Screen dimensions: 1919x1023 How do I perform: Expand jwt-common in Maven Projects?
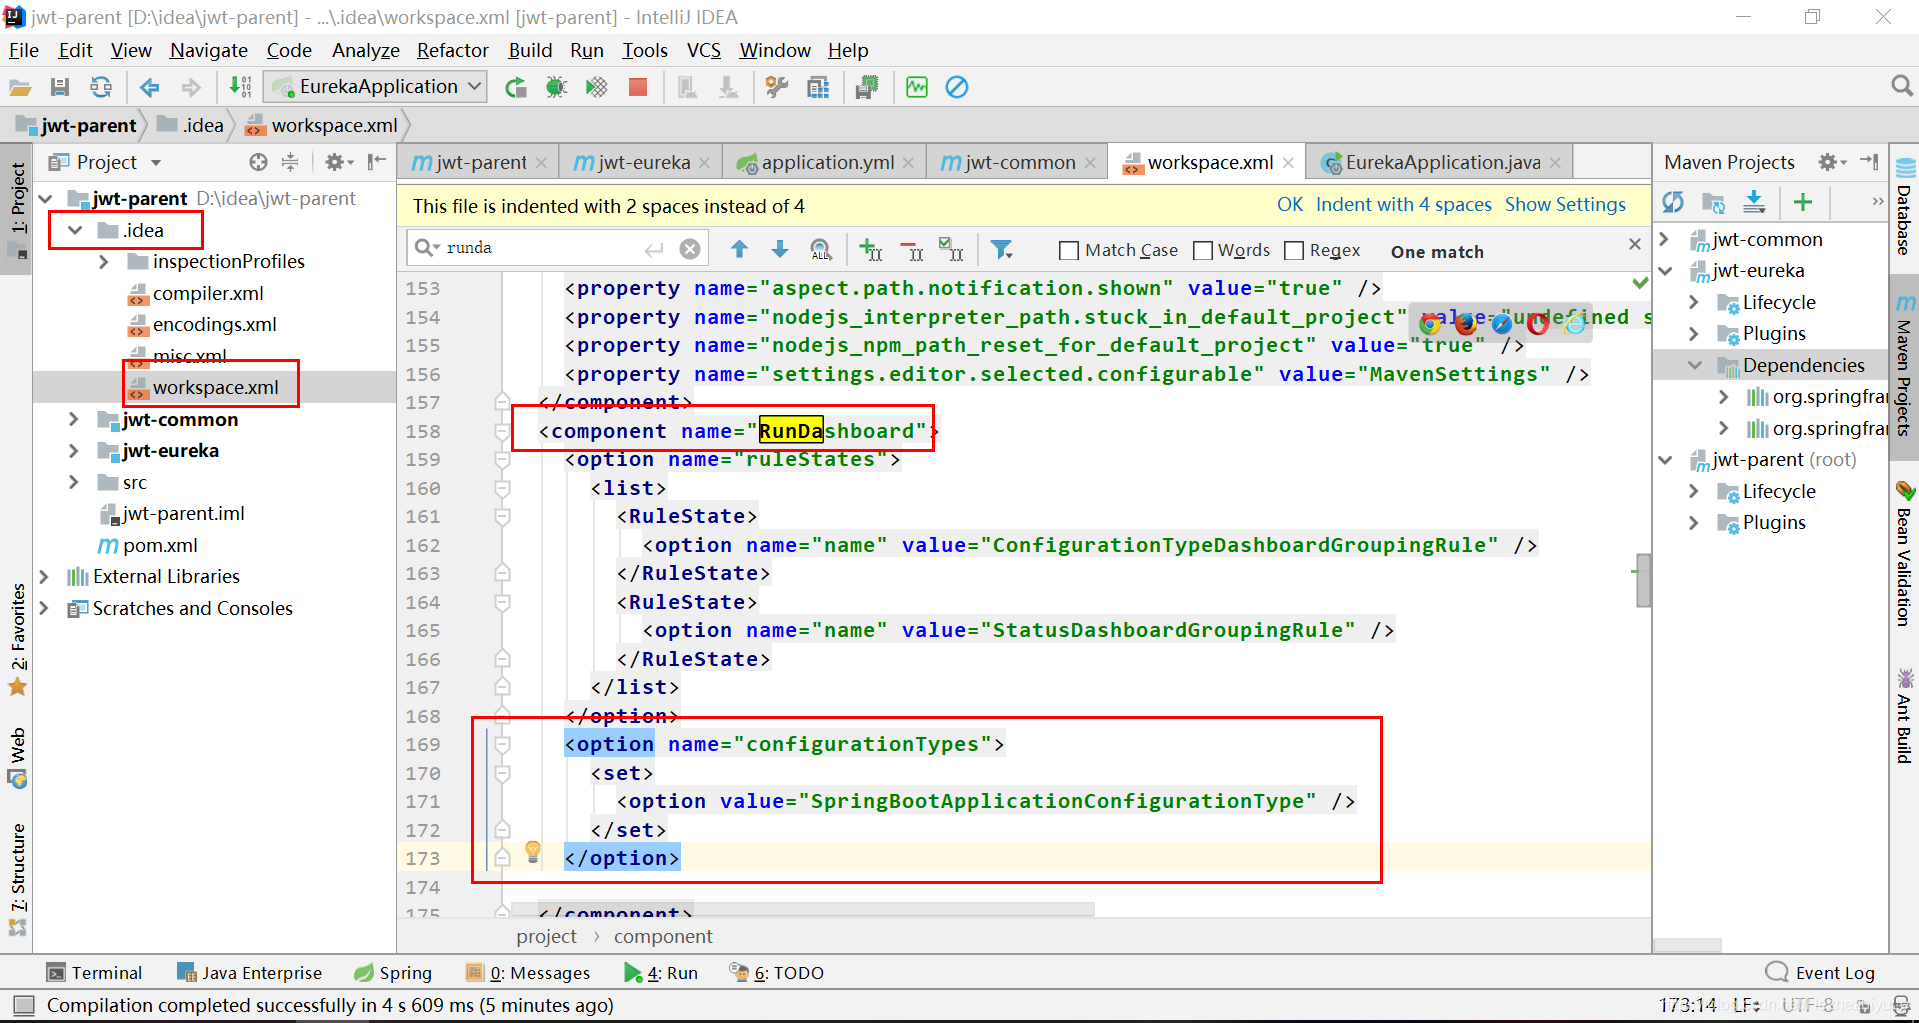point(1665,239)
